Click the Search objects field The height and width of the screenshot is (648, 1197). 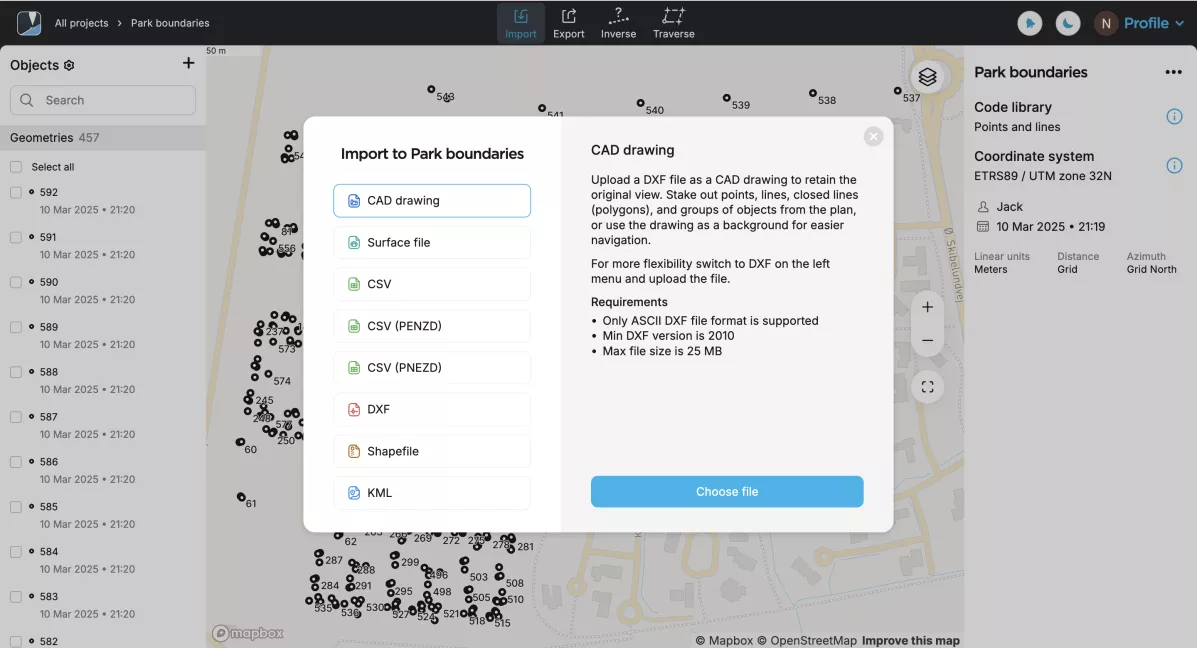(x=103, y=100)
